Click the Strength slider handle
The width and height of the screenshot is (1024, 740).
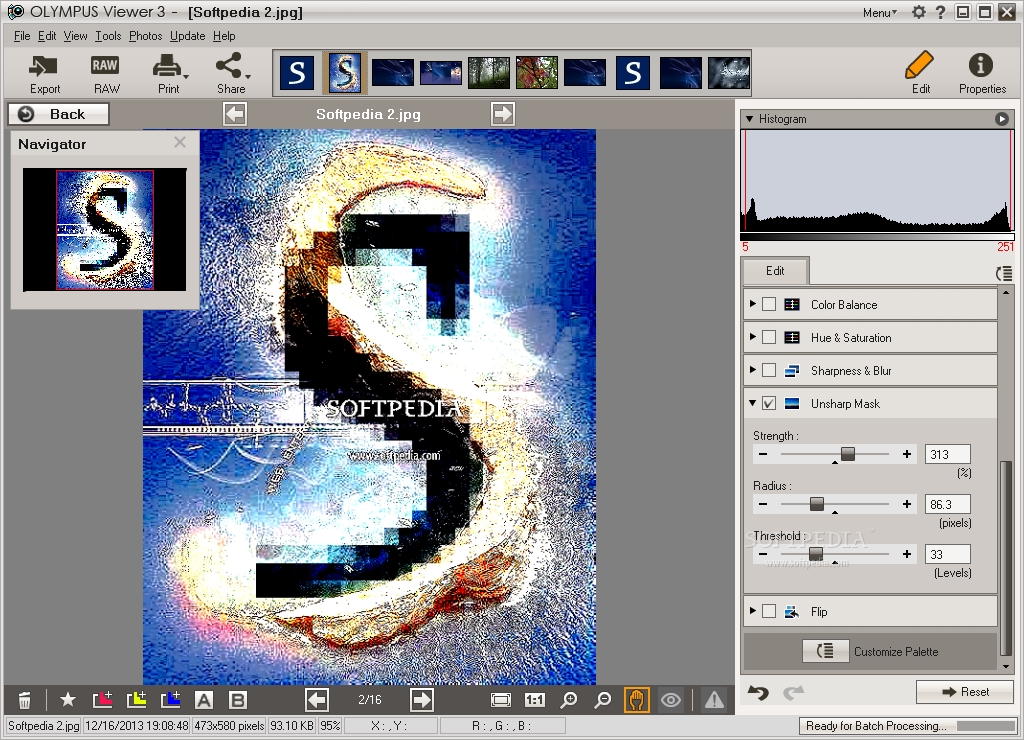(x=847, y=454)
